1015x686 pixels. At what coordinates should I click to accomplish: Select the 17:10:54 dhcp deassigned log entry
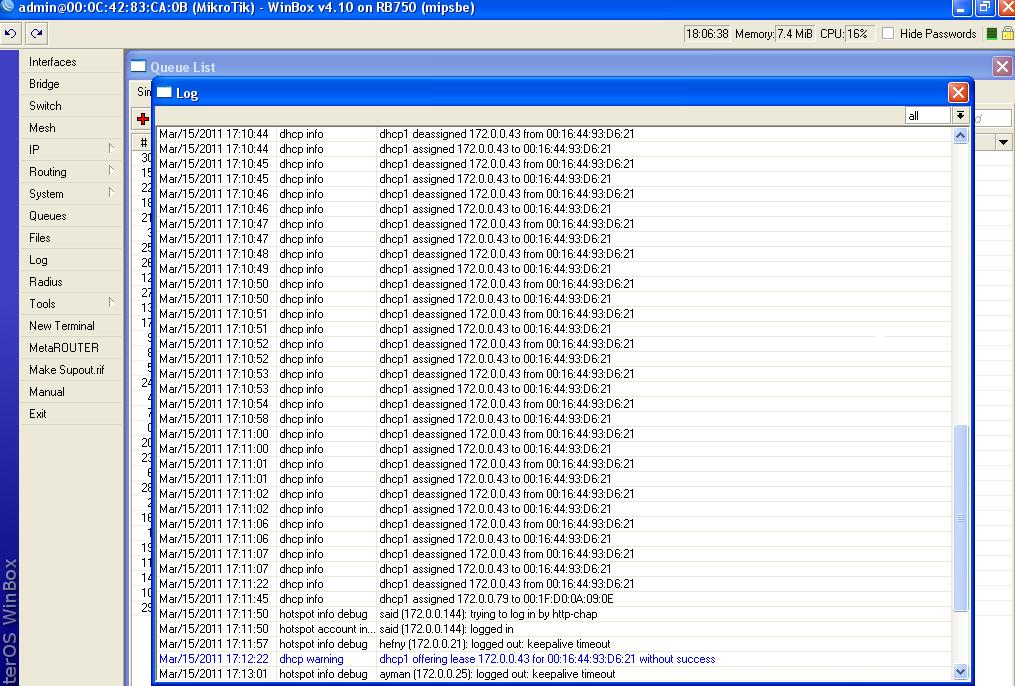(554, 404)
